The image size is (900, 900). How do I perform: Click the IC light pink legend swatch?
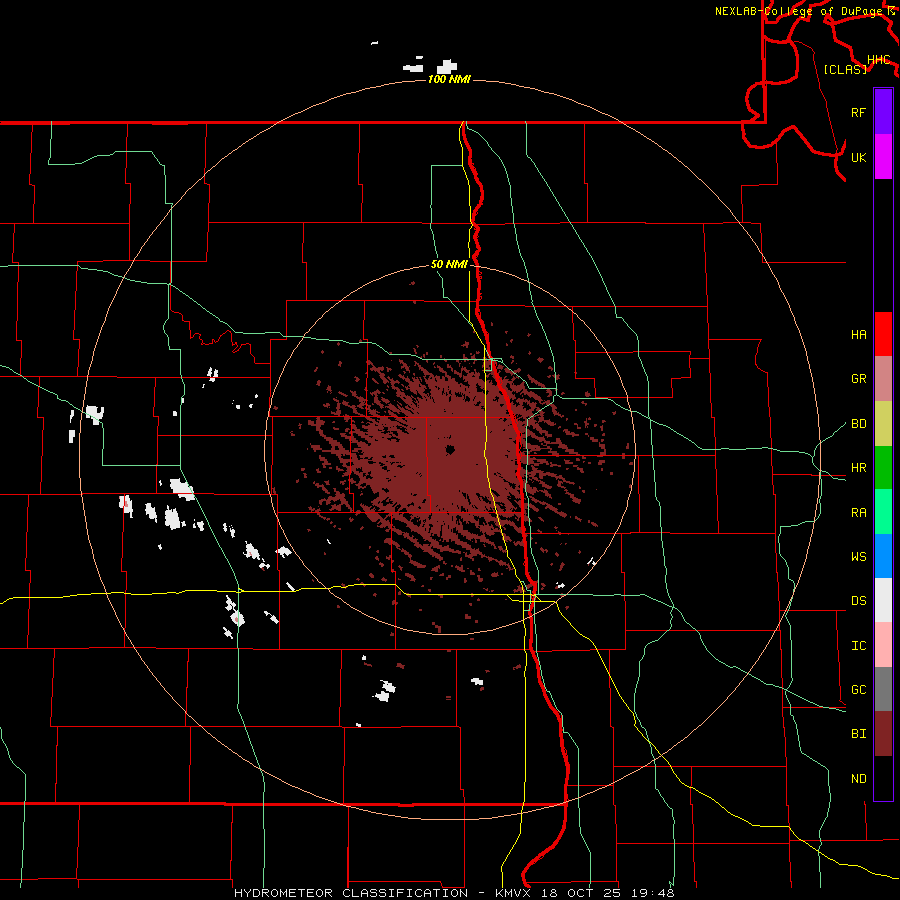coord(883,645)
